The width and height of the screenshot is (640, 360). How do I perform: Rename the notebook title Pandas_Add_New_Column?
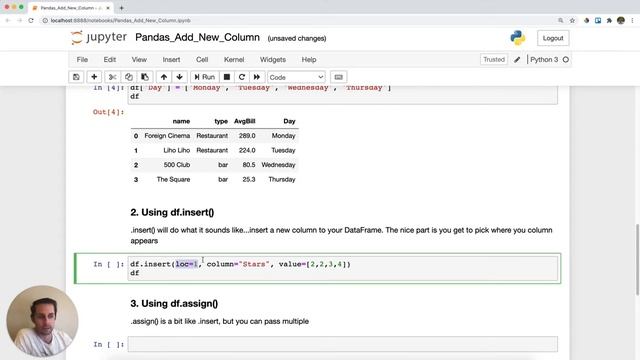coord(197,38)
